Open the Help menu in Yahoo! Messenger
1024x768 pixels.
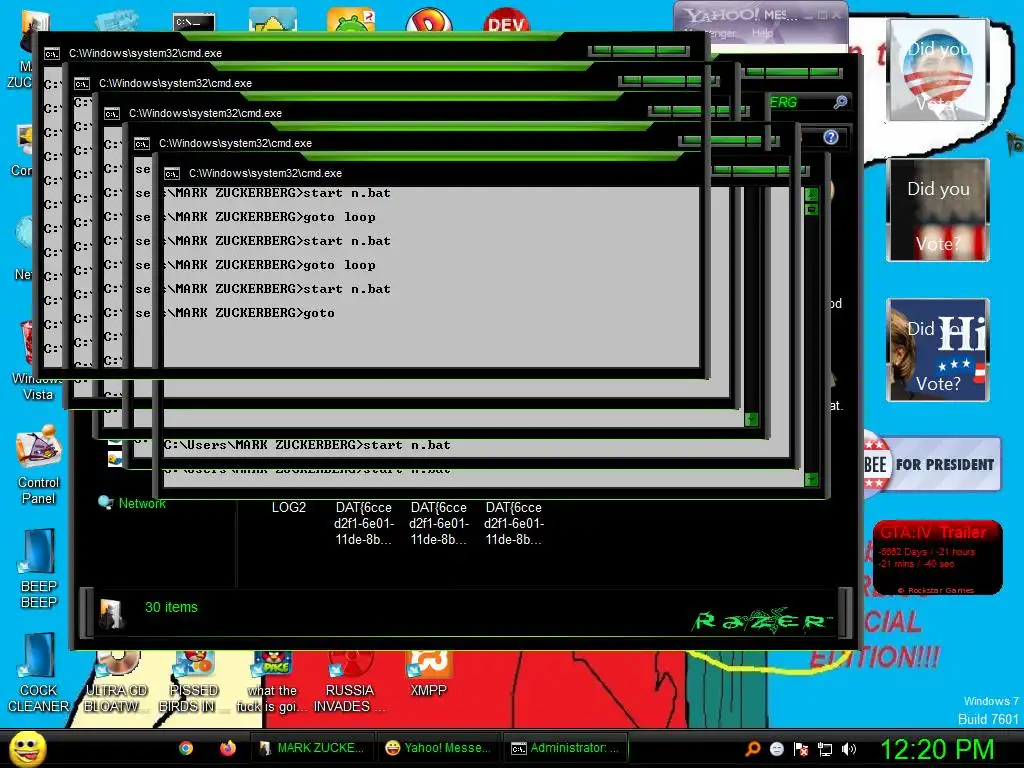(762, 33)
